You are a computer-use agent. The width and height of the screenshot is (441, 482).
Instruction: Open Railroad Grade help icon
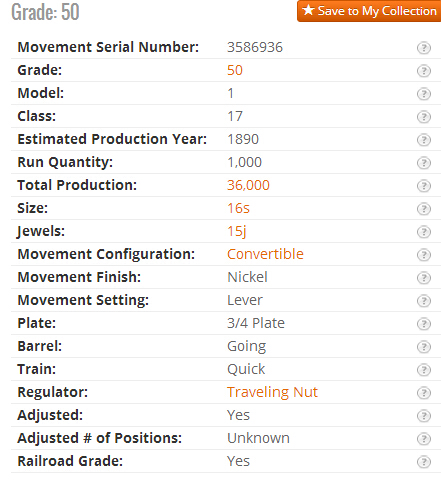pyautogui.click(x=424, y=462)
